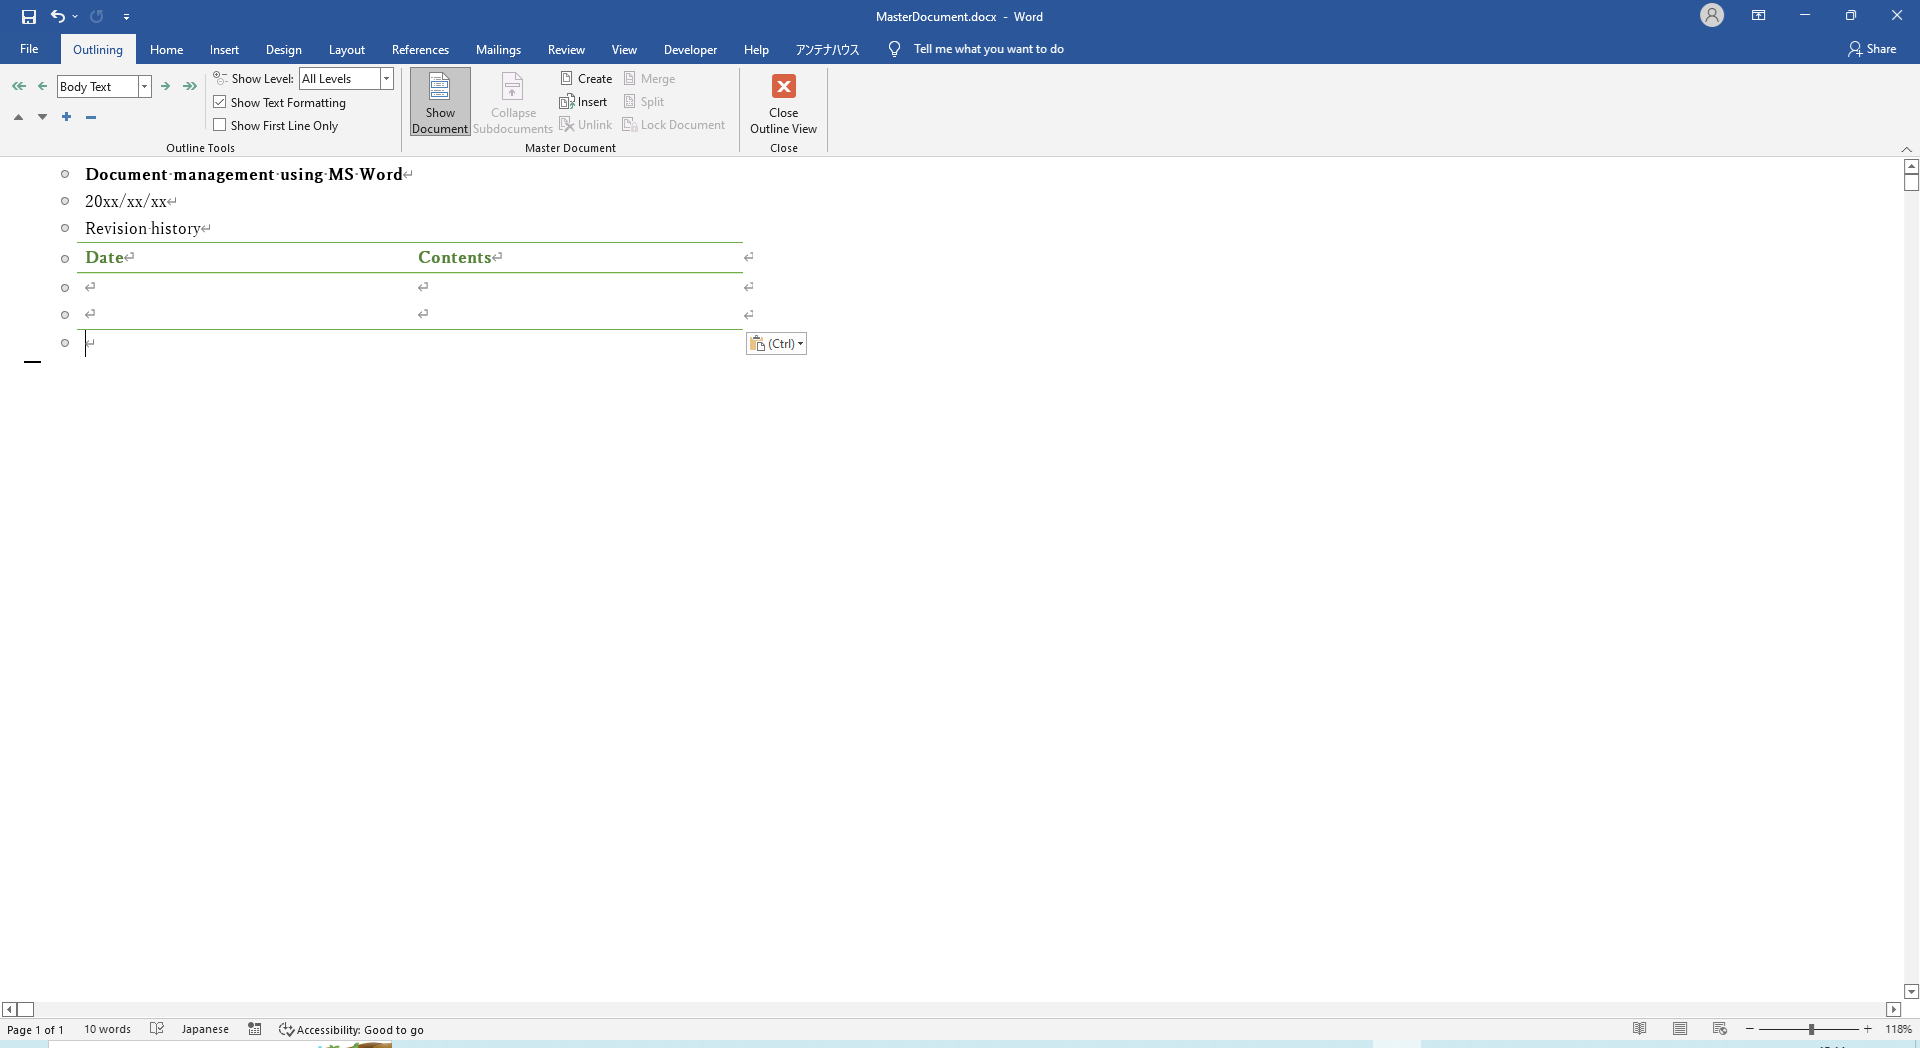Open the Undo history dropdown arrow
The height and width of the screenshot is (1048, 1920).
coord(75,17)
